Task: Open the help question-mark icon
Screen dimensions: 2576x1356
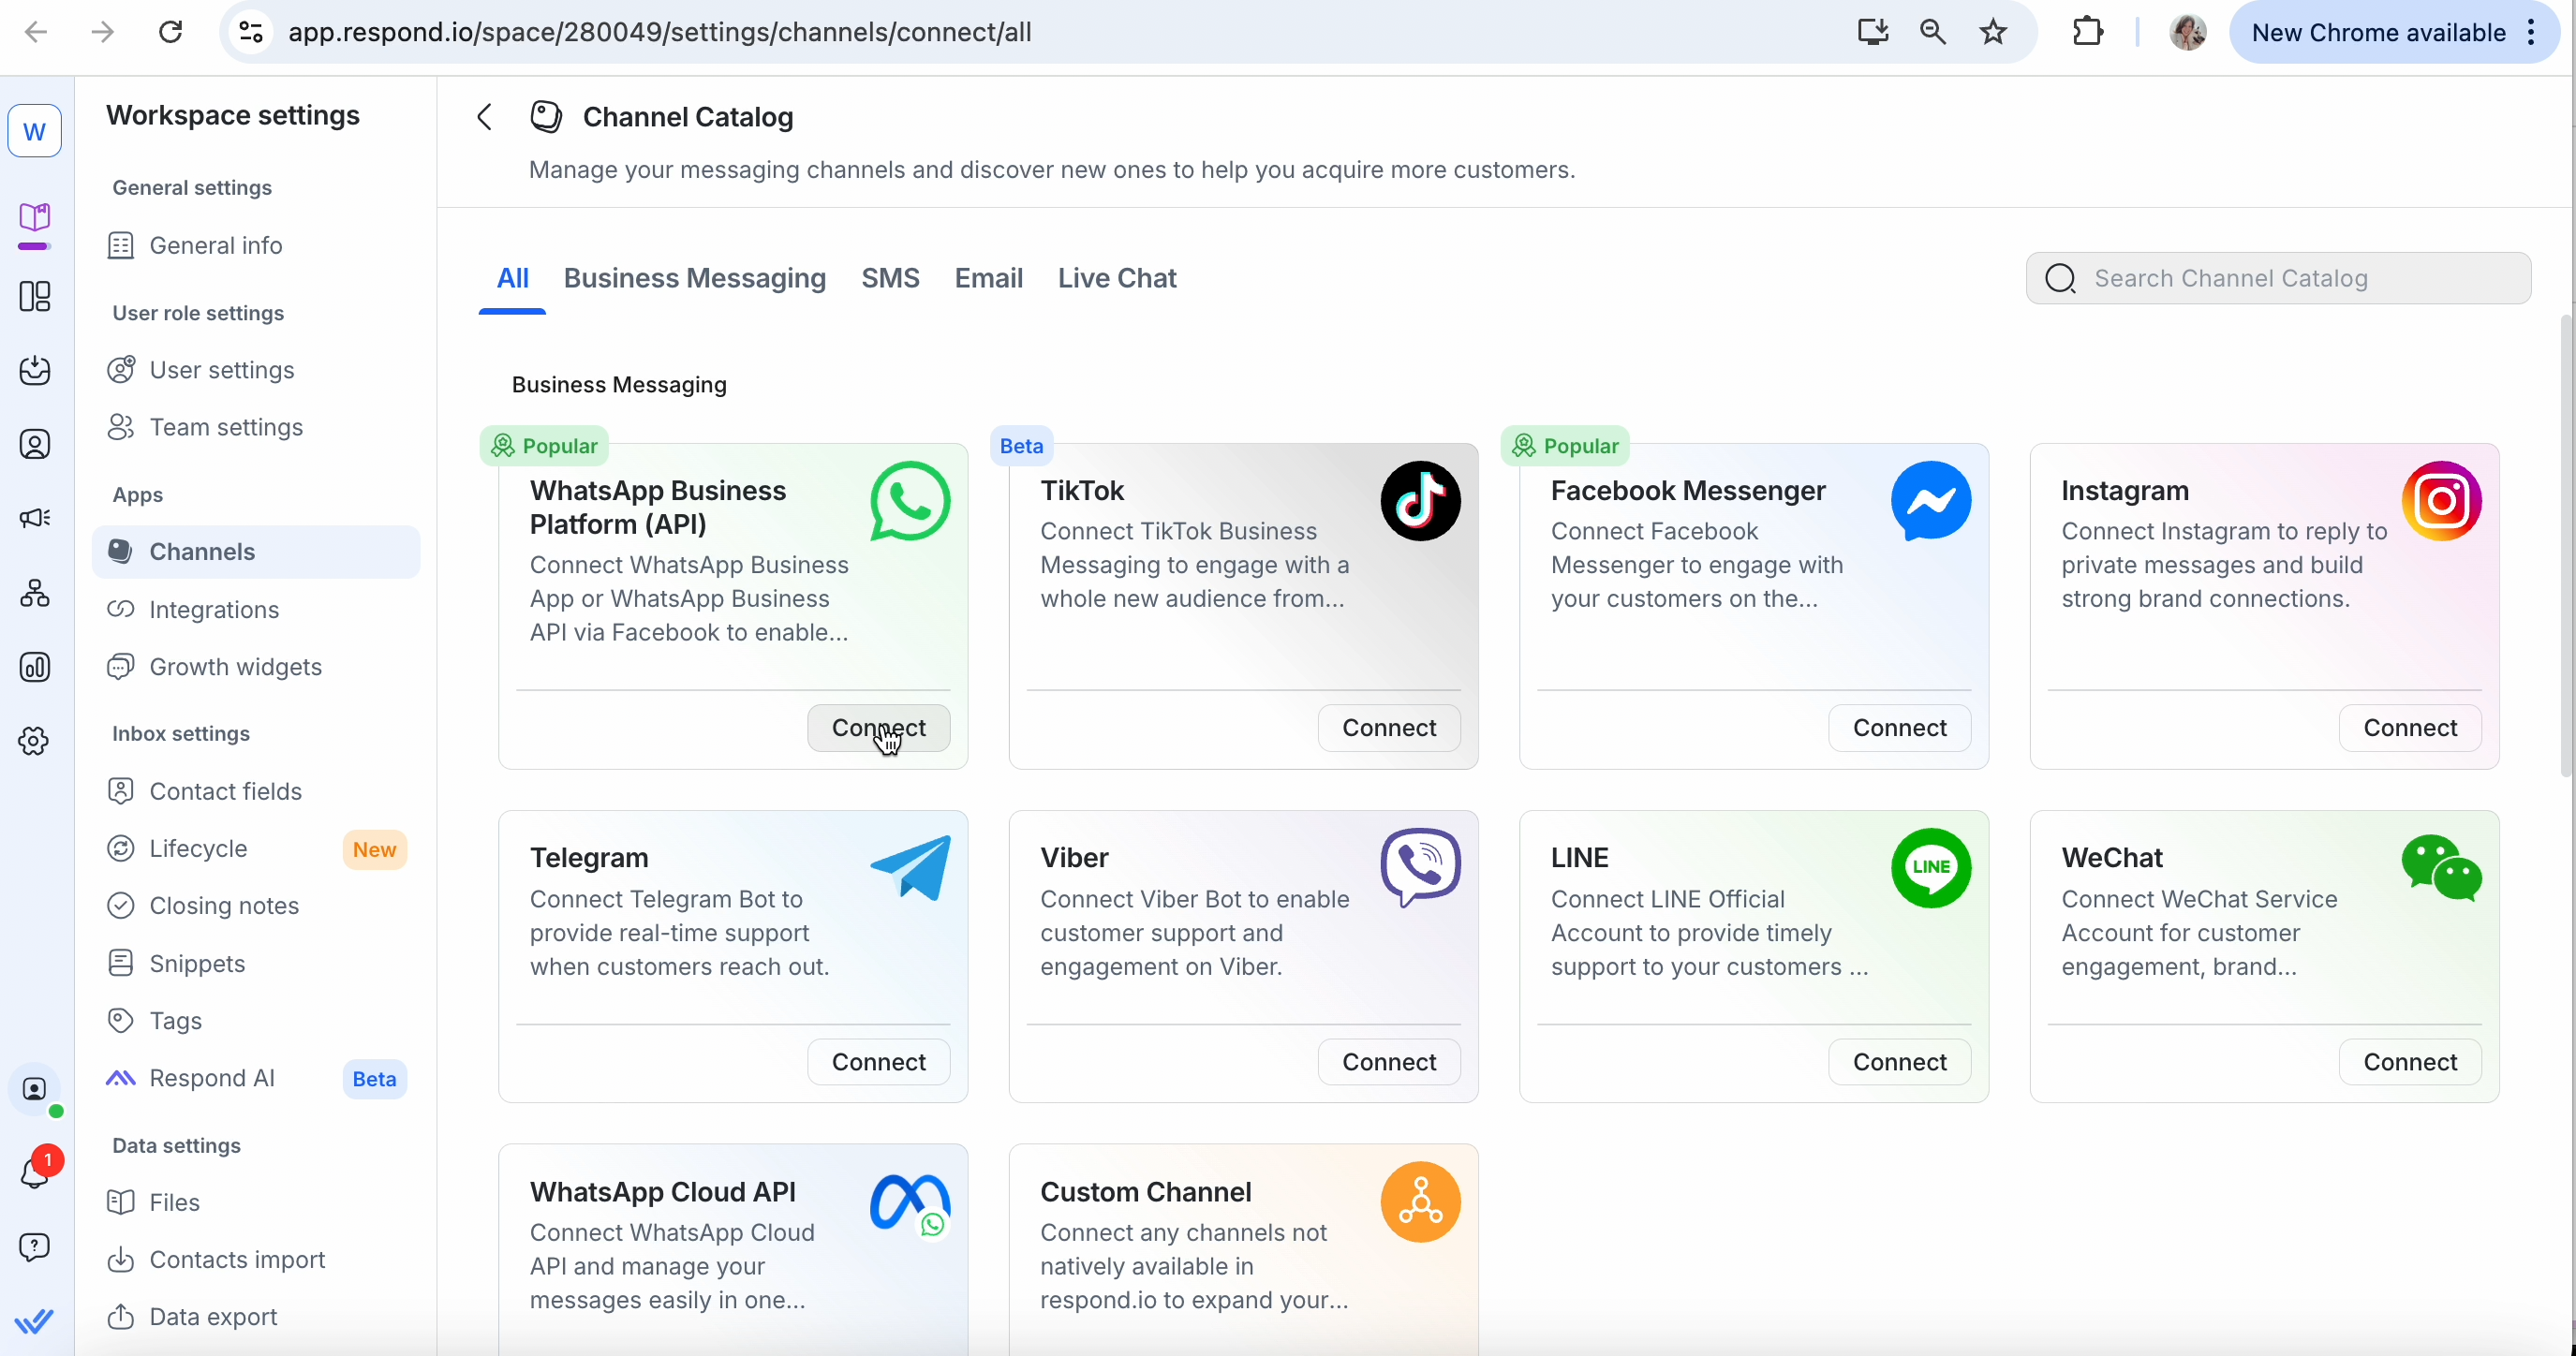Action: coord(36,1247)
